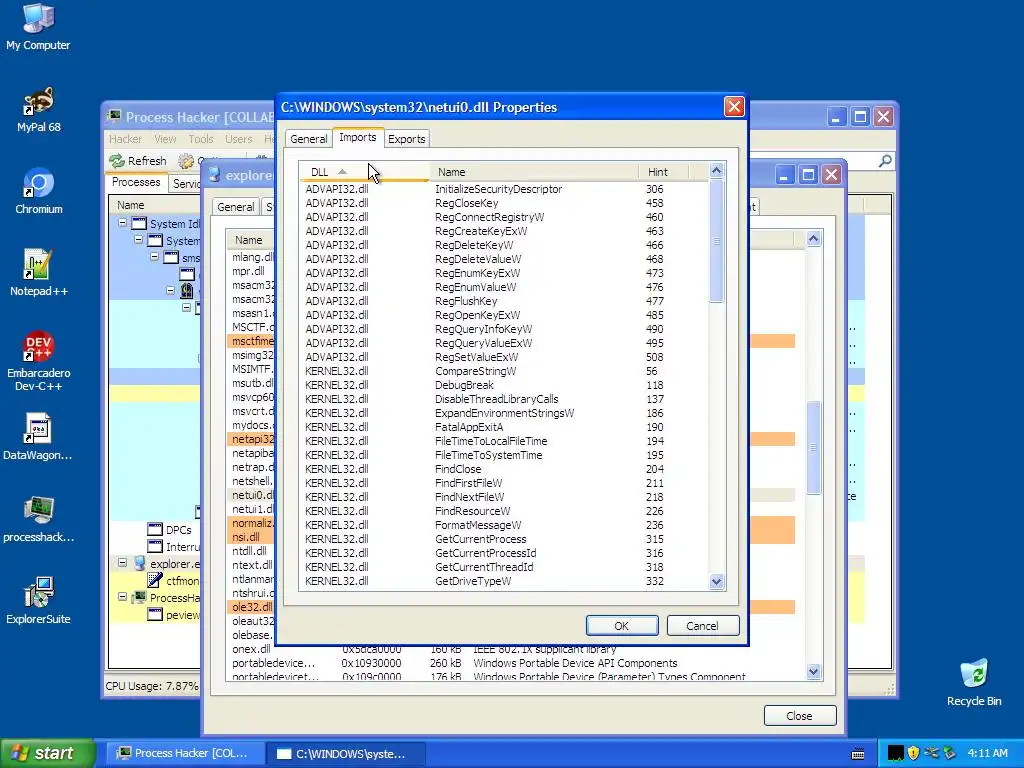This screenshot has height=768, width=1024.
Task: Open the Recycle Bin
Action: click(974, 682)
